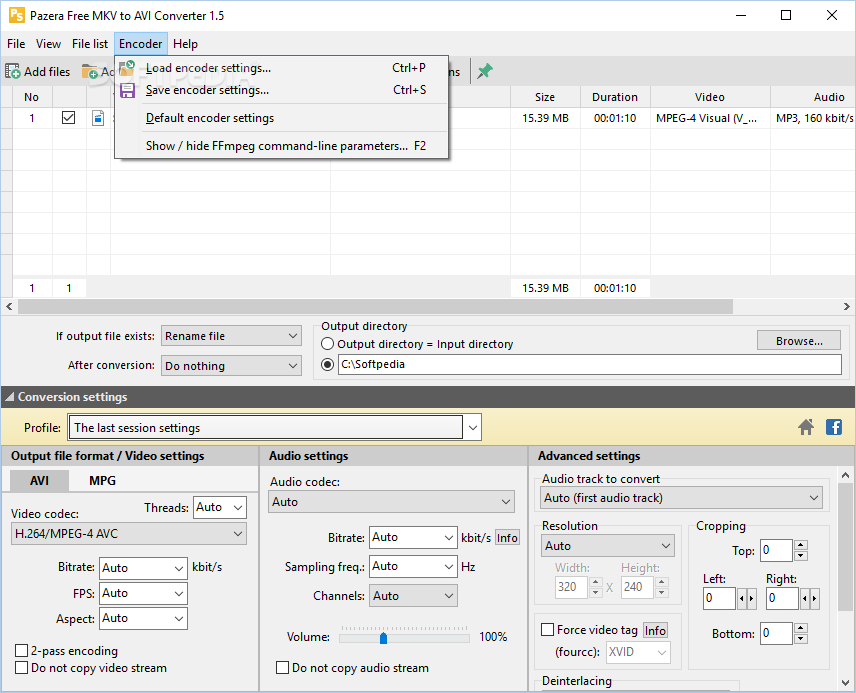Choose Show / hide FFmpeg command-line parameters
This screenshot has height=693, width=856.
click(281, 146)
